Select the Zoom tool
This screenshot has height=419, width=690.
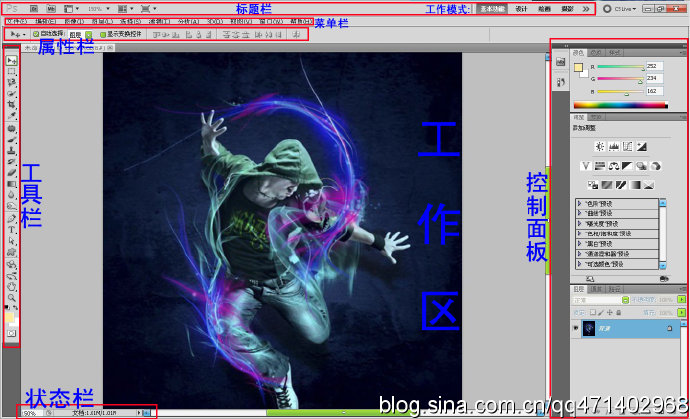tap(11, 298)
